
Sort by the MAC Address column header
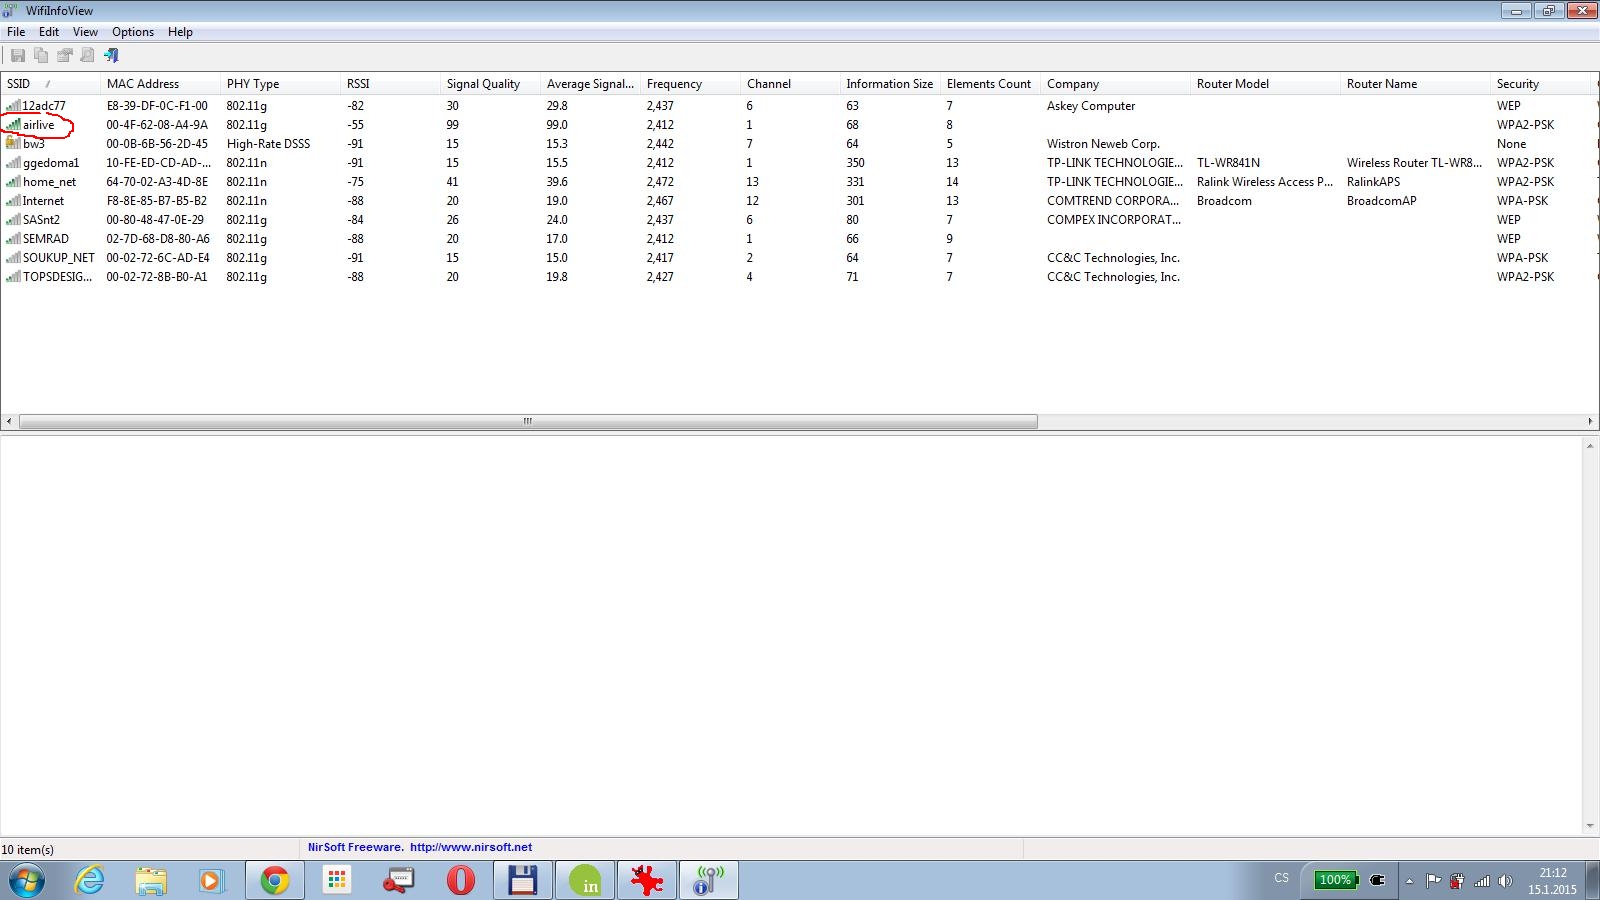(x=160, y=84)
